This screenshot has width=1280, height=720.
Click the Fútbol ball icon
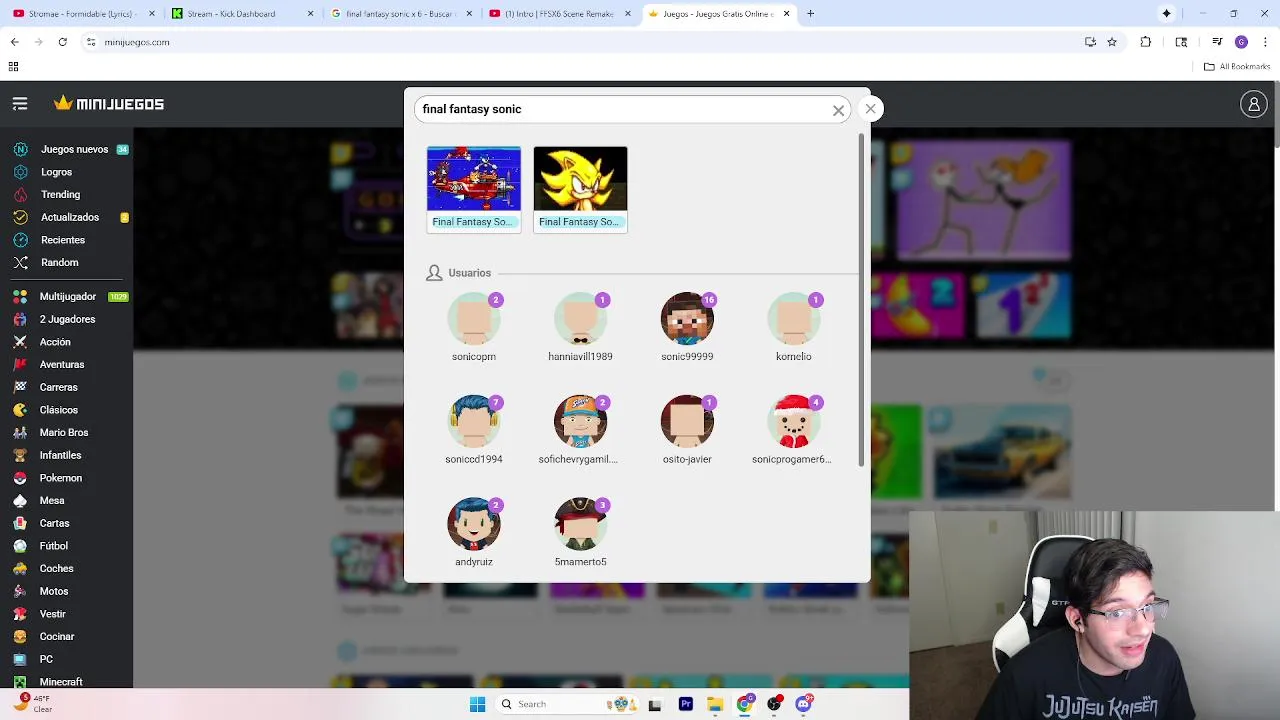20,546
